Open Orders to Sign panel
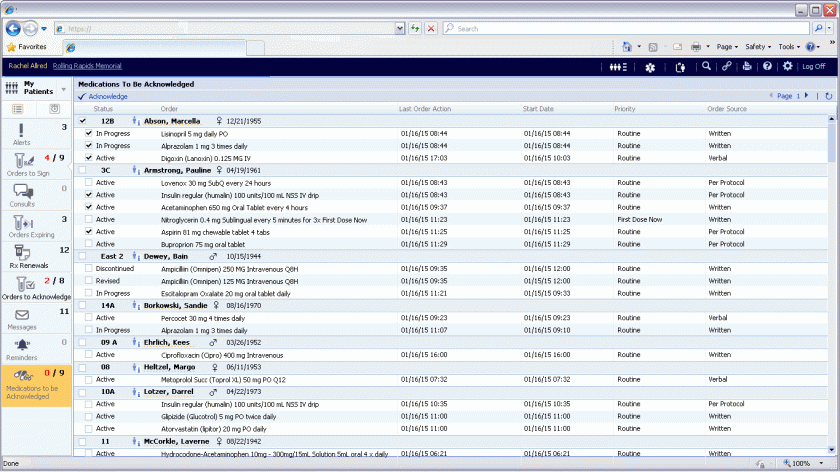Image resolution: width=840 pixels, height=472 pixels. point(36,165)
